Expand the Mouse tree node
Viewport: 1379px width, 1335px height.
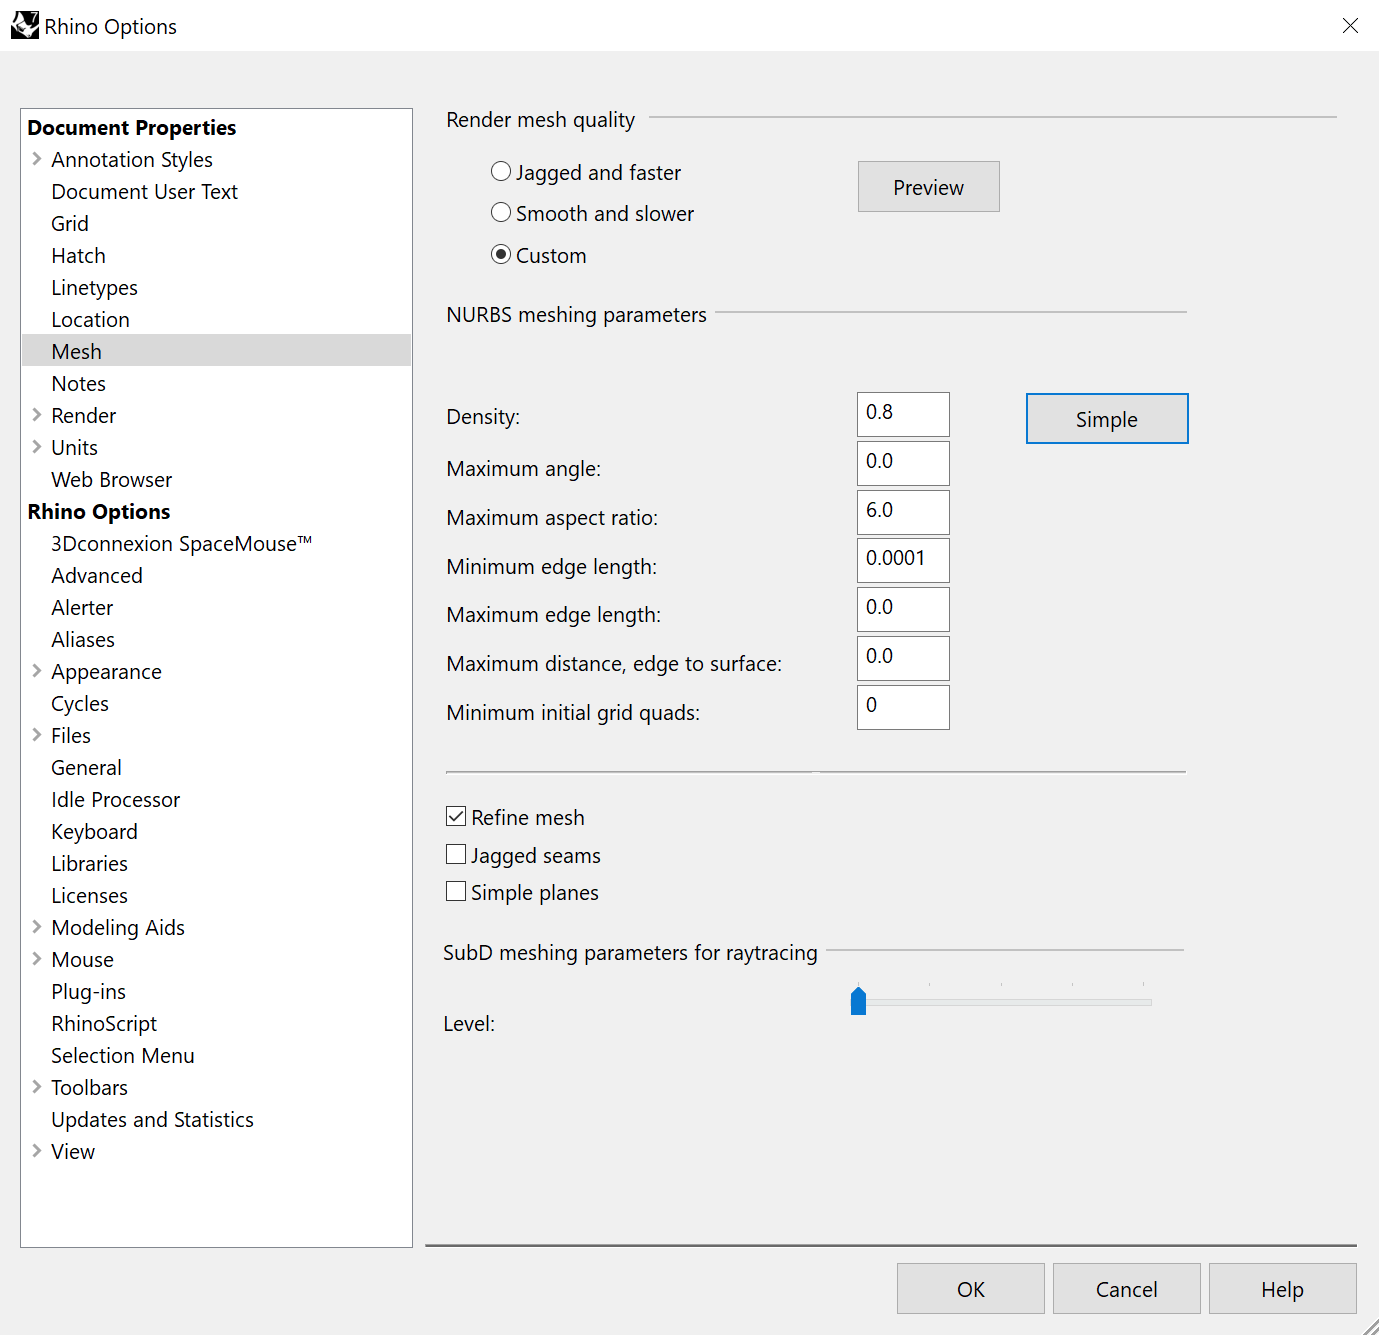[37, 959]
